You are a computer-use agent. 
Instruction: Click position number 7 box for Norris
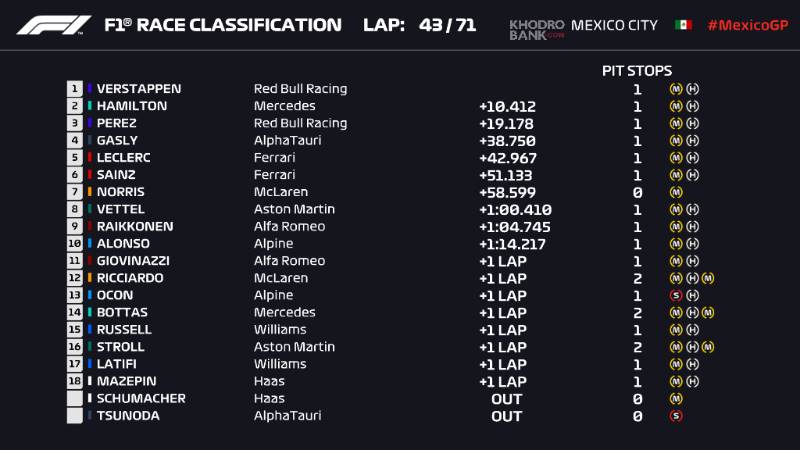click(x=74, y=192)
